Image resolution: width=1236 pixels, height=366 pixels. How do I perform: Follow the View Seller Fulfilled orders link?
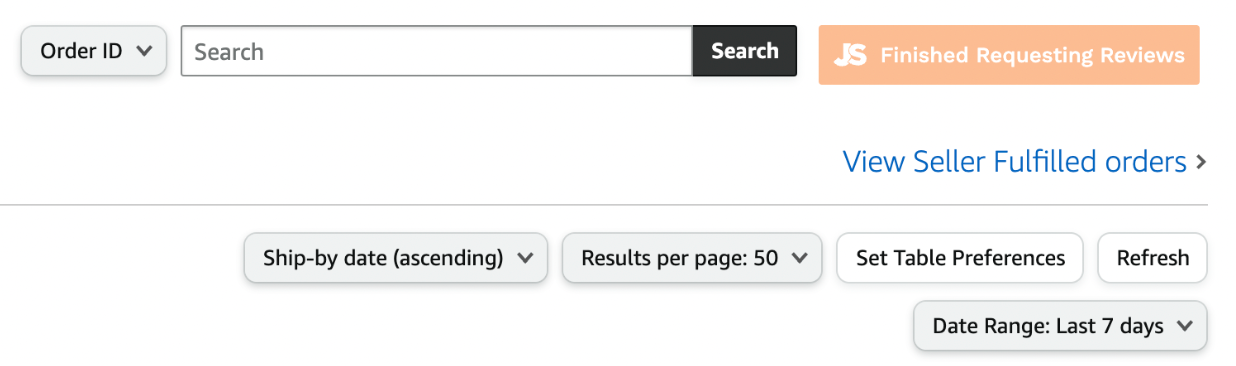(1015, 162)
